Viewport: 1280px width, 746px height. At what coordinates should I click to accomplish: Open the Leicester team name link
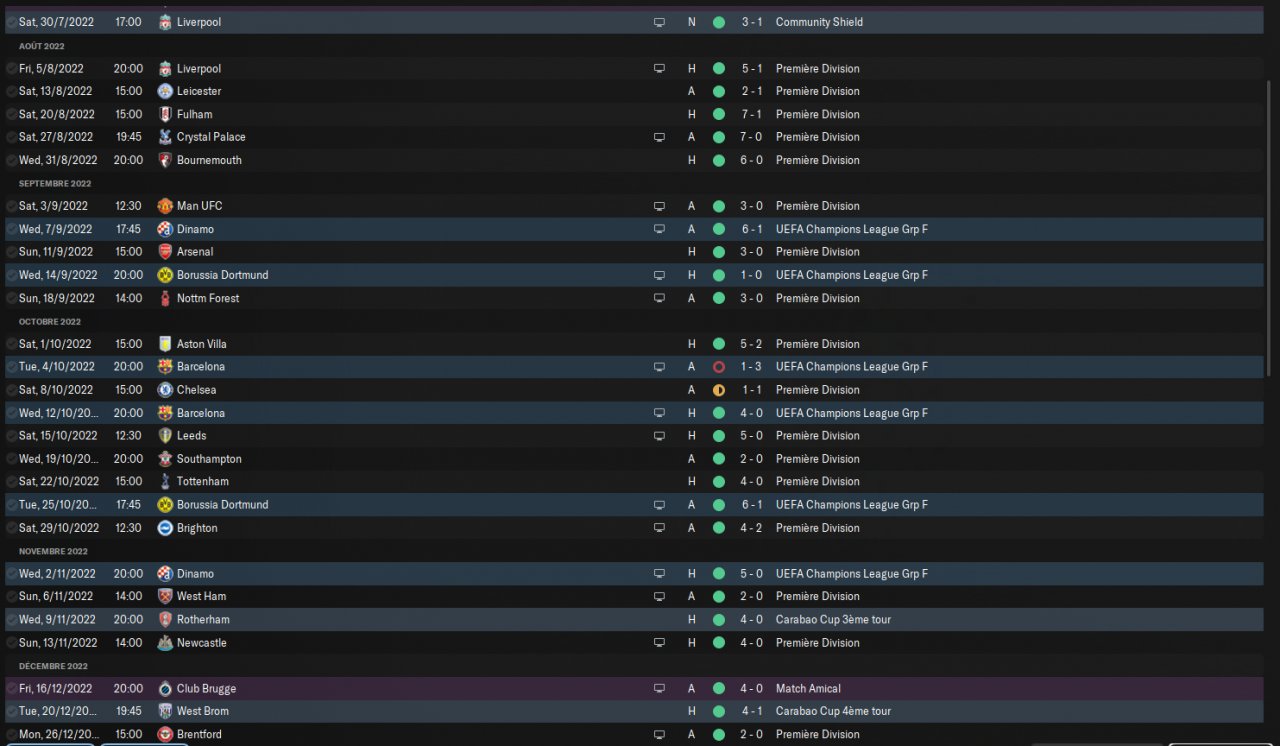tap(199, 91)
